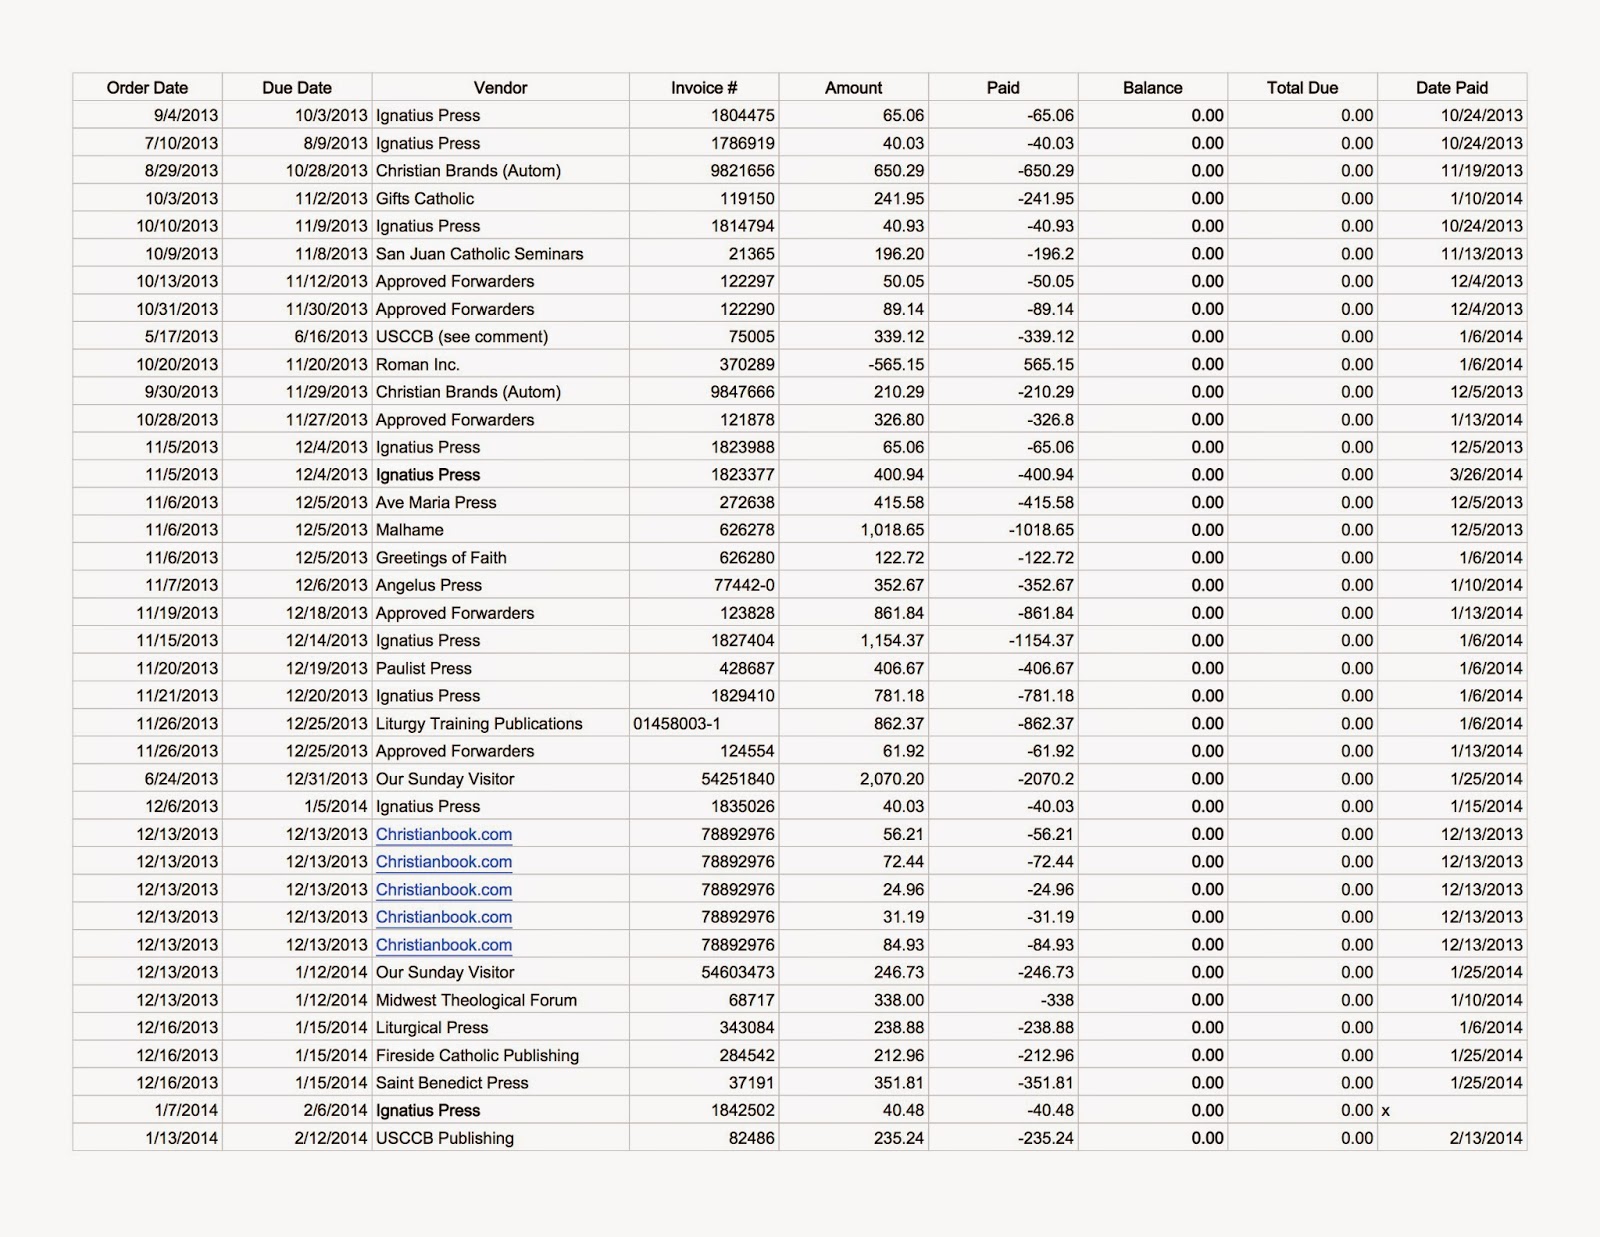Select the bold Ignatius Press cell for invoice 1823377
This screenshot has height=1237, width=1600.
pyautogui.click(x=500, y=475)
